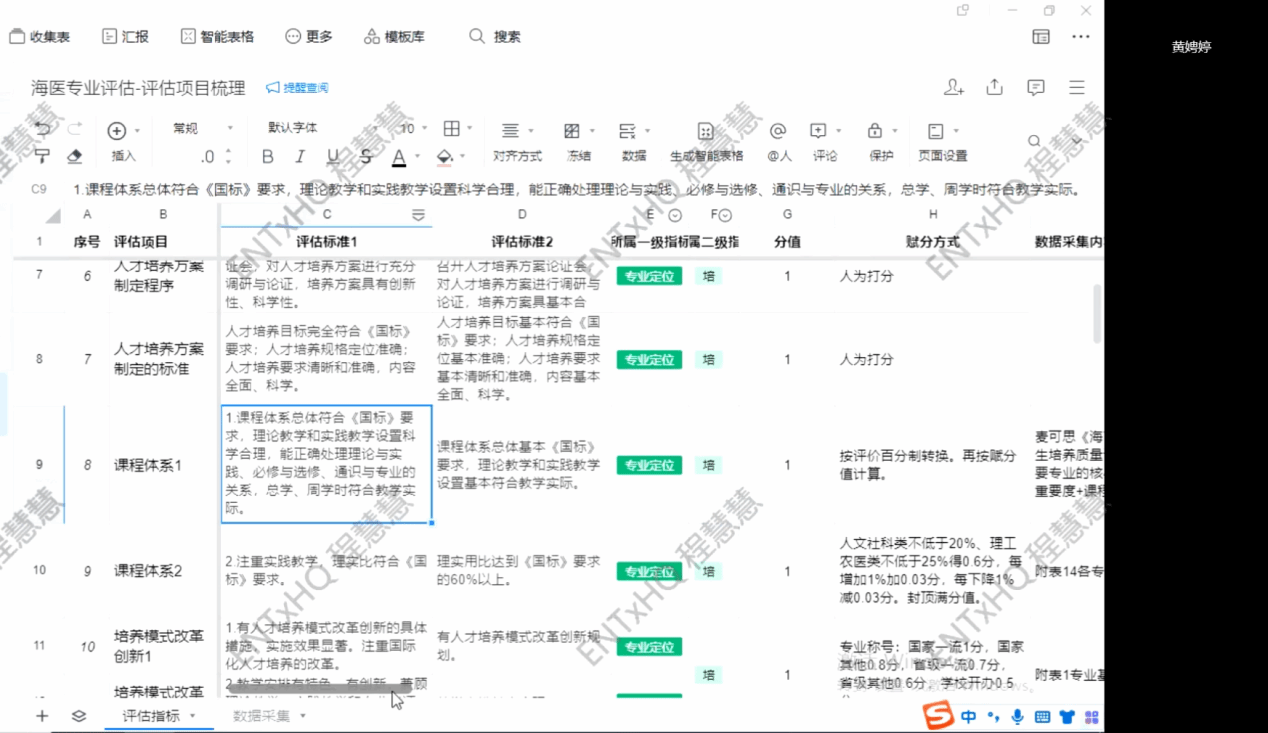Click the undo arrow icon

(x=42, y=130)
